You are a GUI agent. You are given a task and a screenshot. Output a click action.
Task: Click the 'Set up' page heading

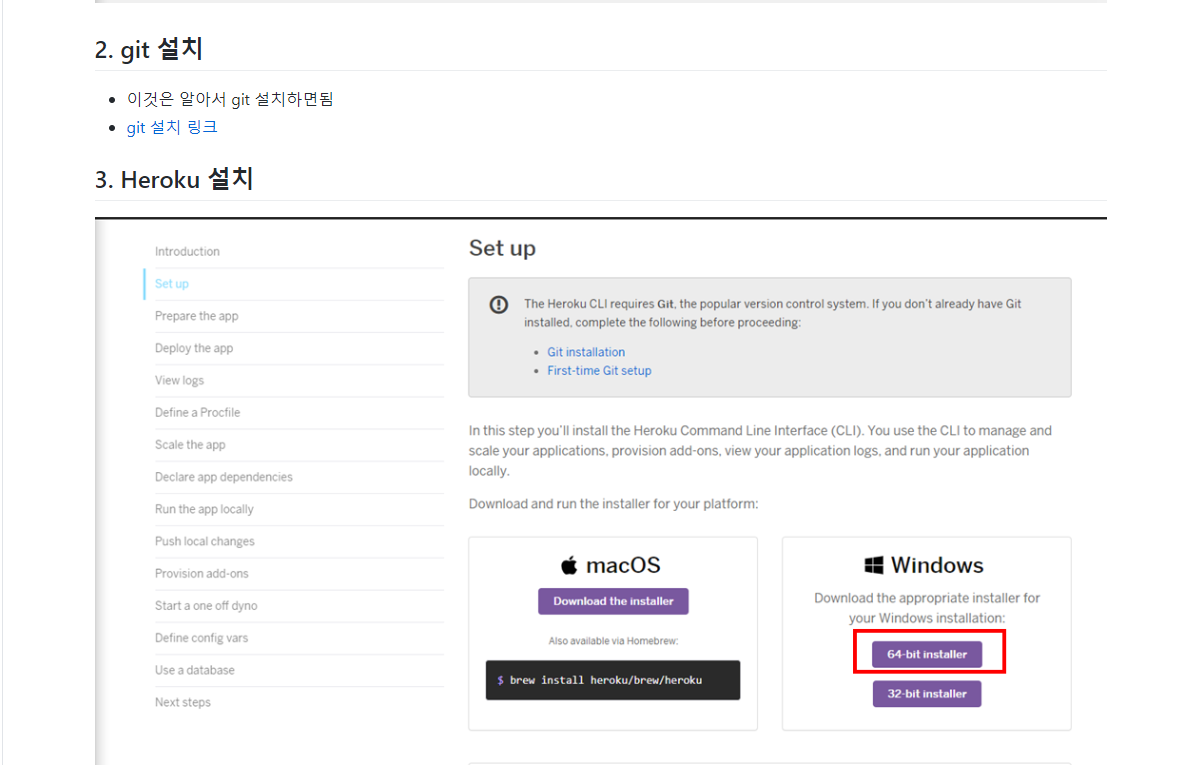pyautogui.click(x=502, y=248)
